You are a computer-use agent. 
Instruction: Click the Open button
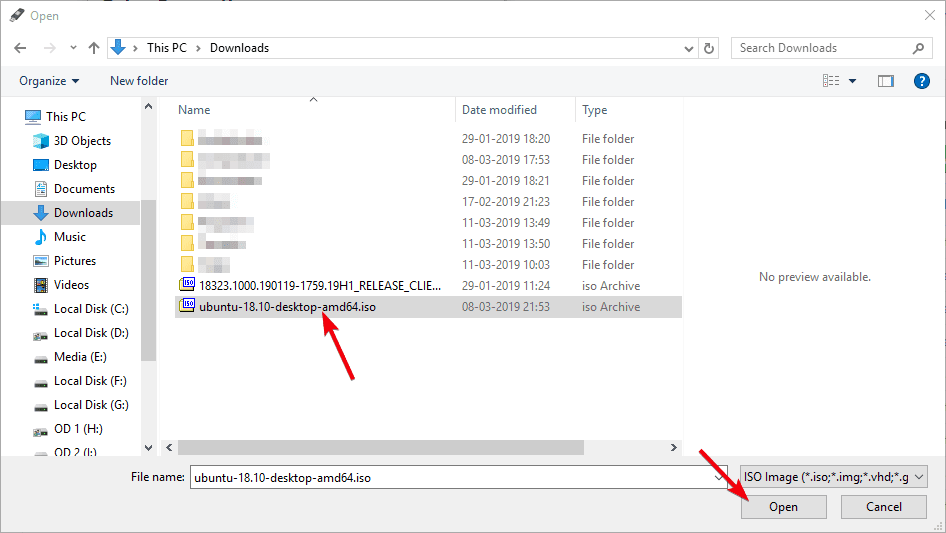[x=784, y=507]
